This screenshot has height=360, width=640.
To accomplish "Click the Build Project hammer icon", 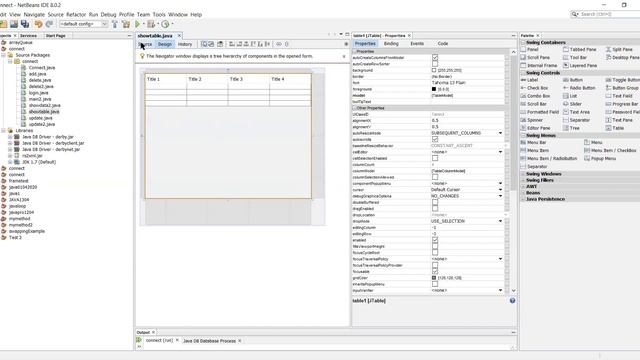I will (x=115, y=24).
